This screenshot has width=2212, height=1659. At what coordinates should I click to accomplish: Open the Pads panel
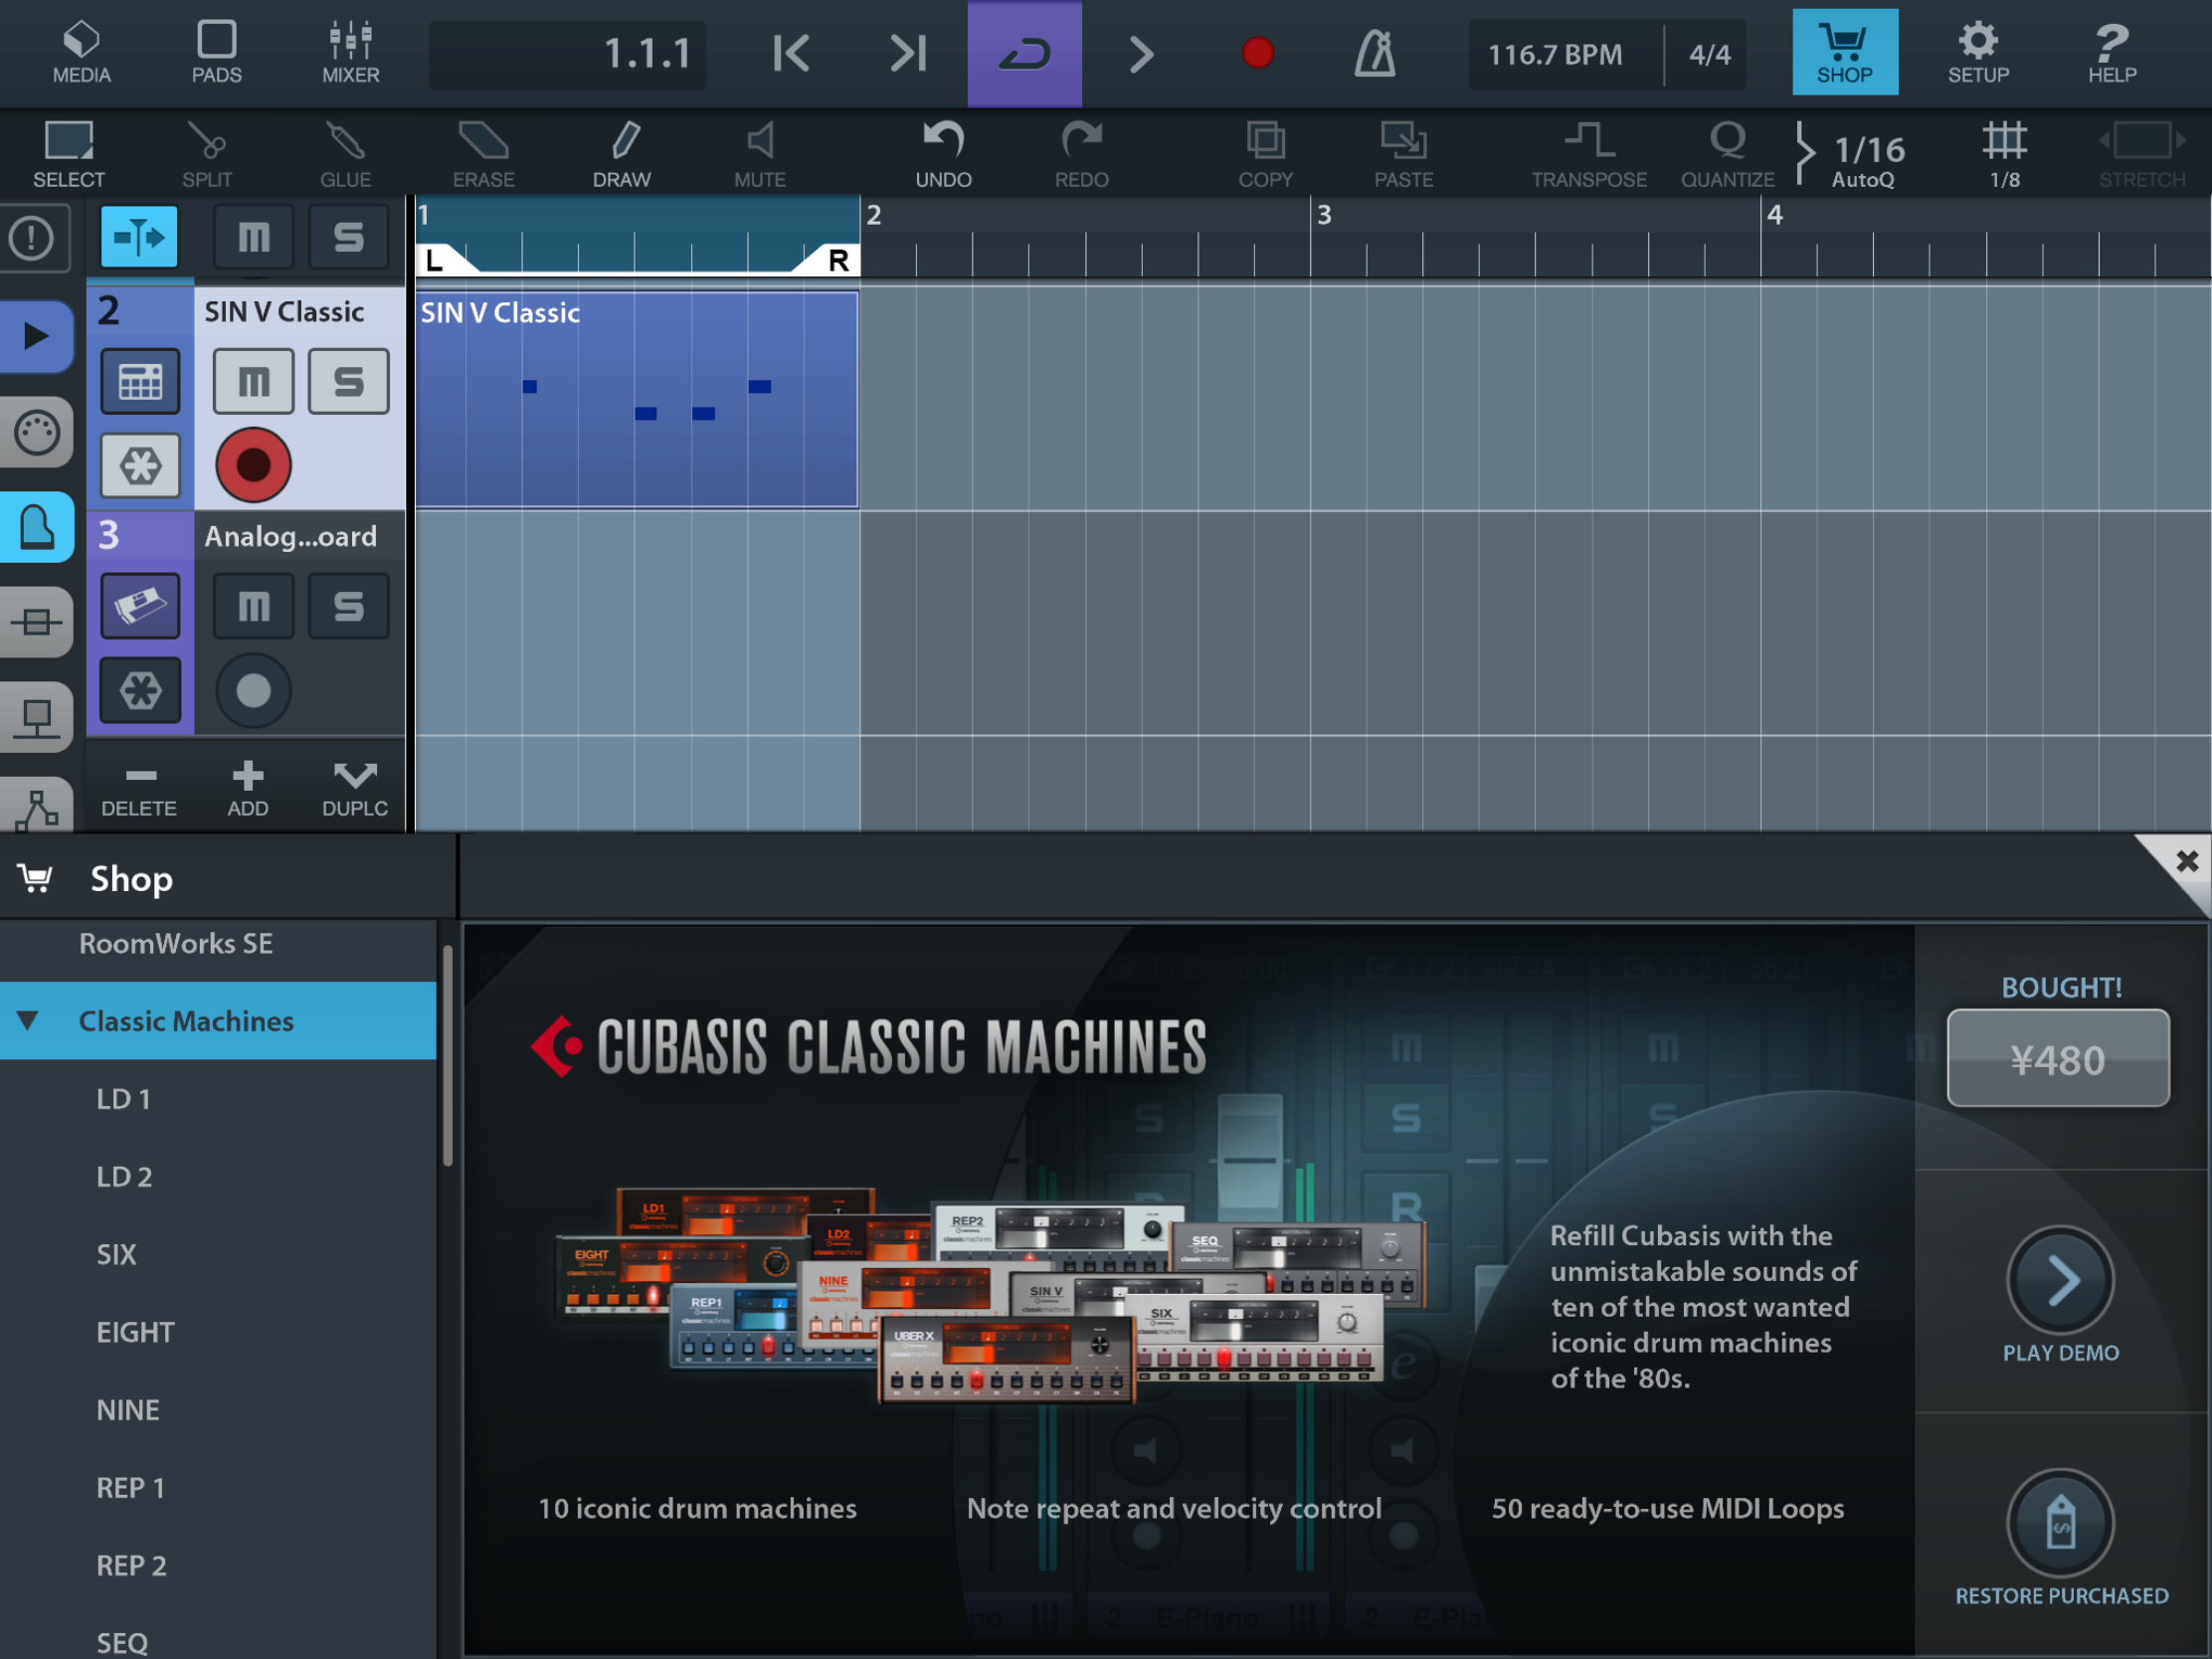coord(216,53)
